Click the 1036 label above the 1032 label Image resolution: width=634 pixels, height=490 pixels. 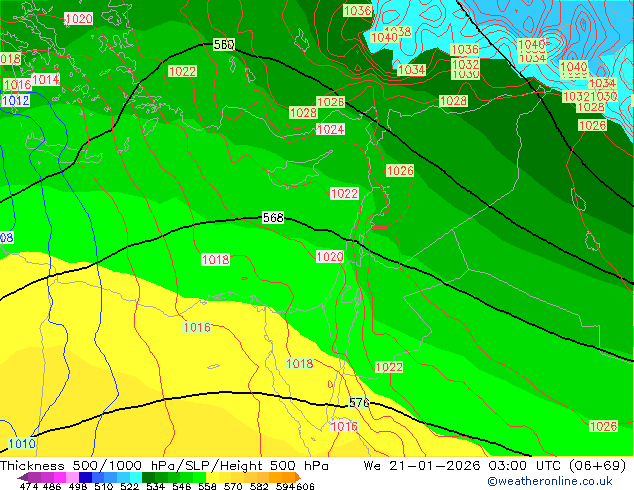pos(465,50)
